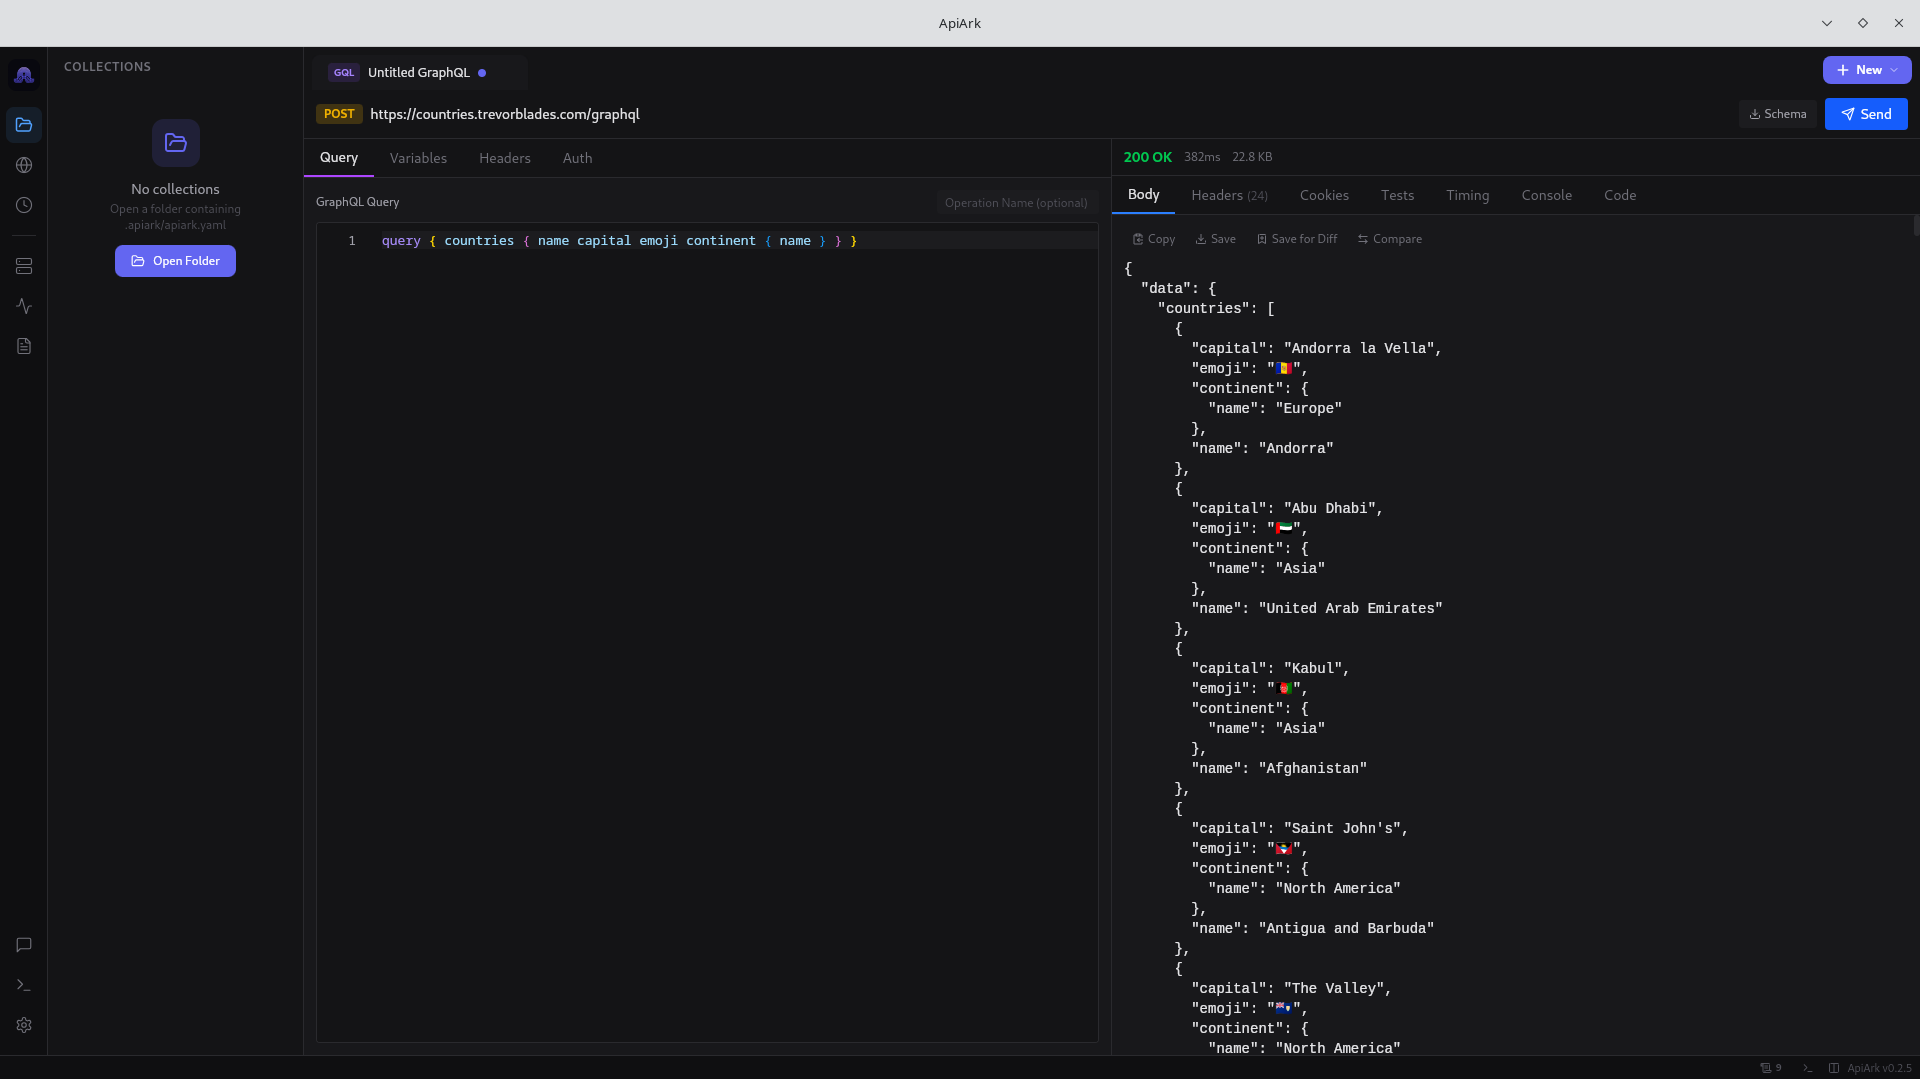This screenshot has width=1920, height=1079.
Task: Click the POST method badge
Action: [x=339, y=114]
